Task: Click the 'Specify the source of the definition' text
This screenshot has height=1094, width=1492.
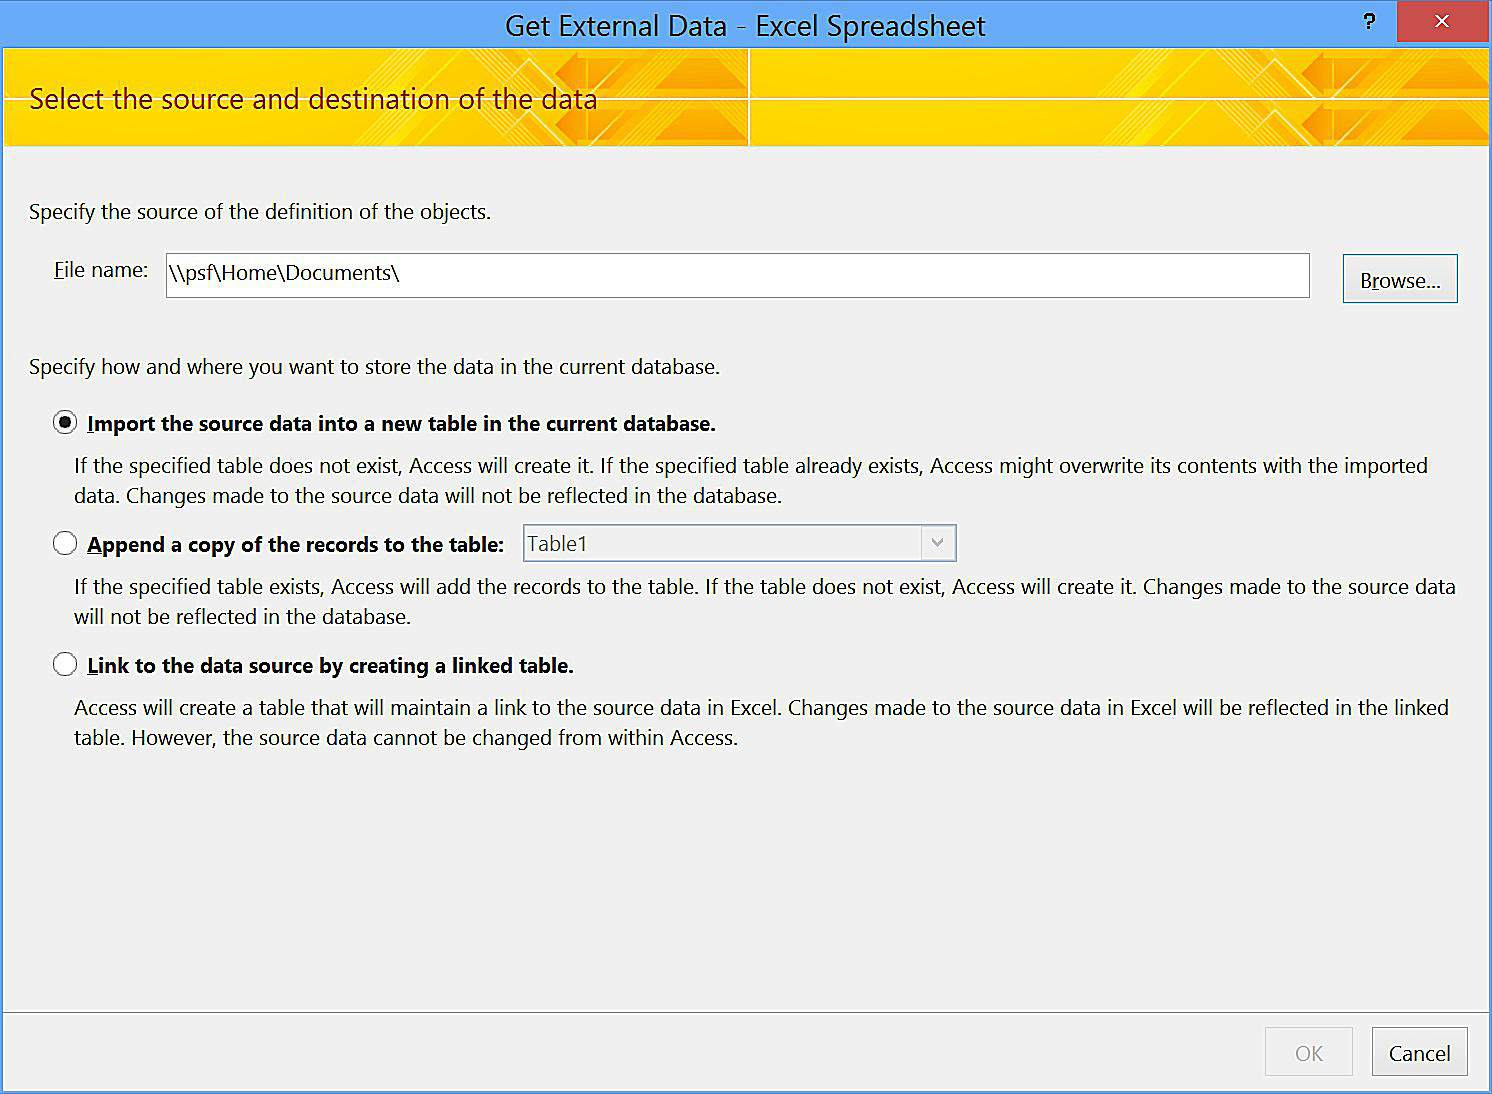Action: [x=259, y=211]
